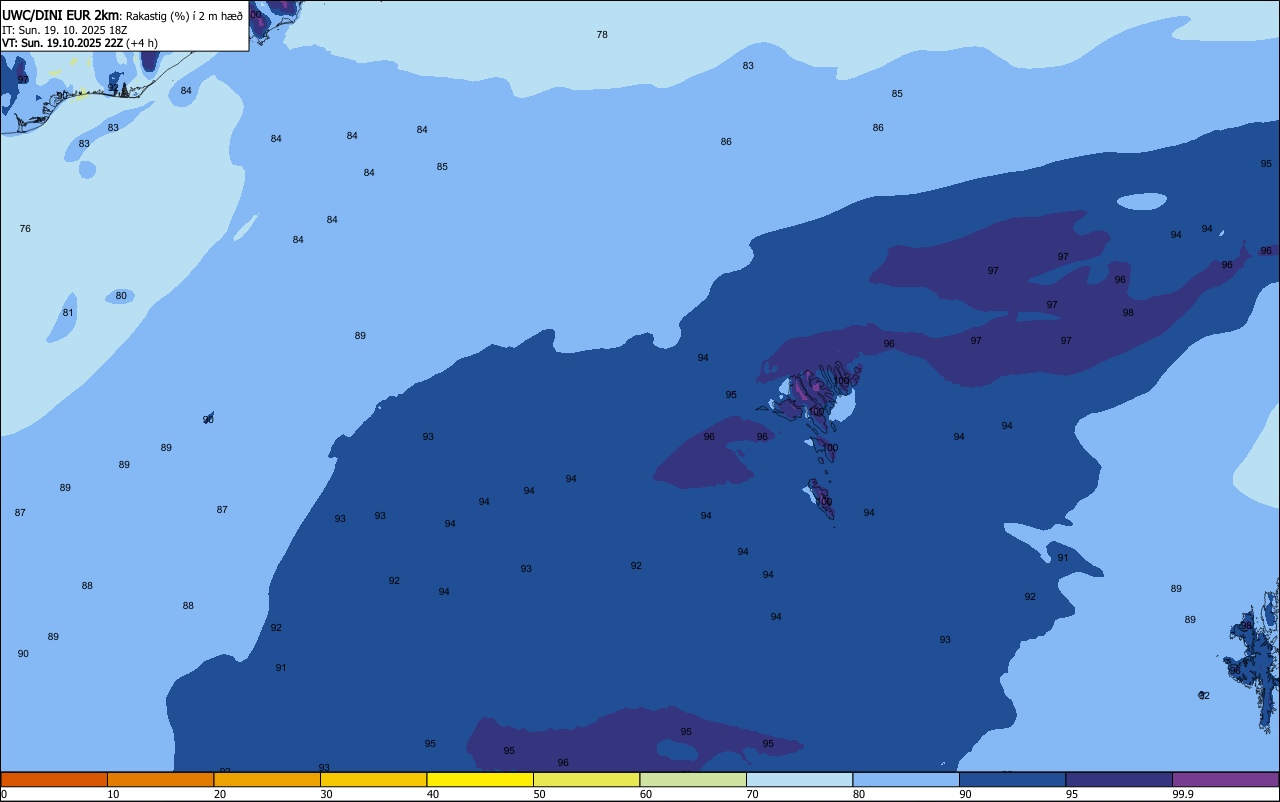
Task: Click the legend tick label 10
Action: click(113, 794)
